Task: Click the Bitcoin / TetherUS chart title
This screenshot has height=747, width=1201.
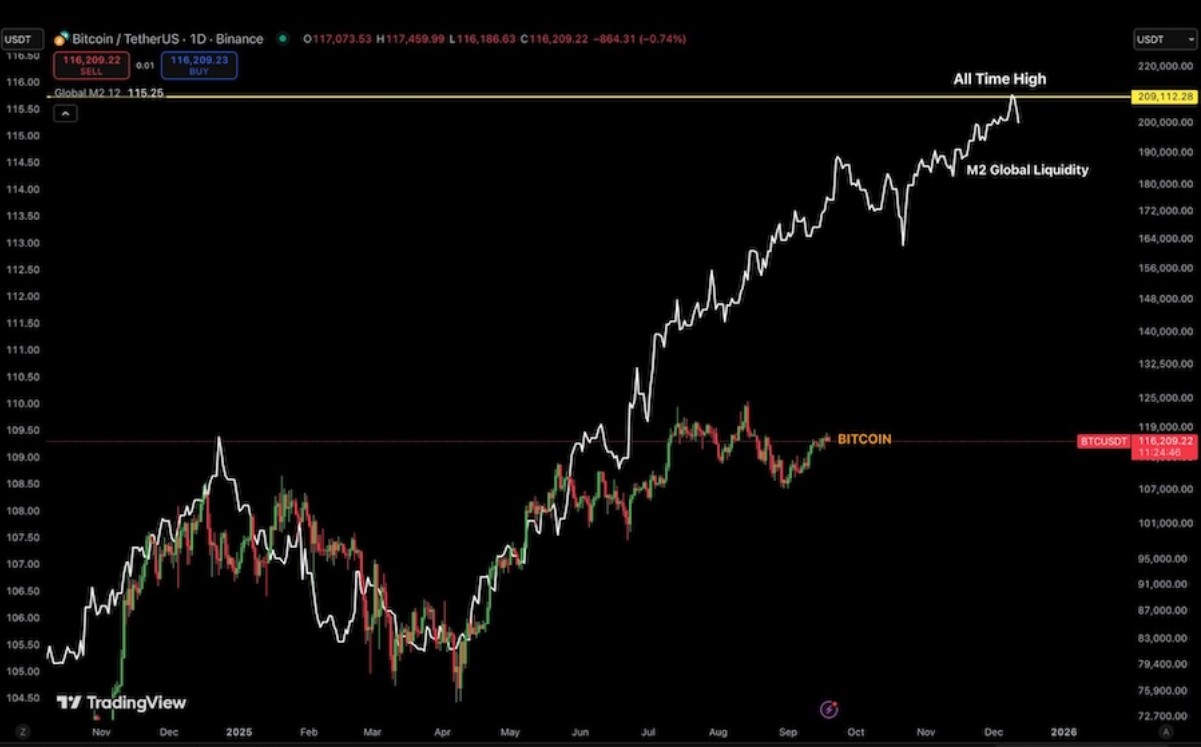Action: 167,39
